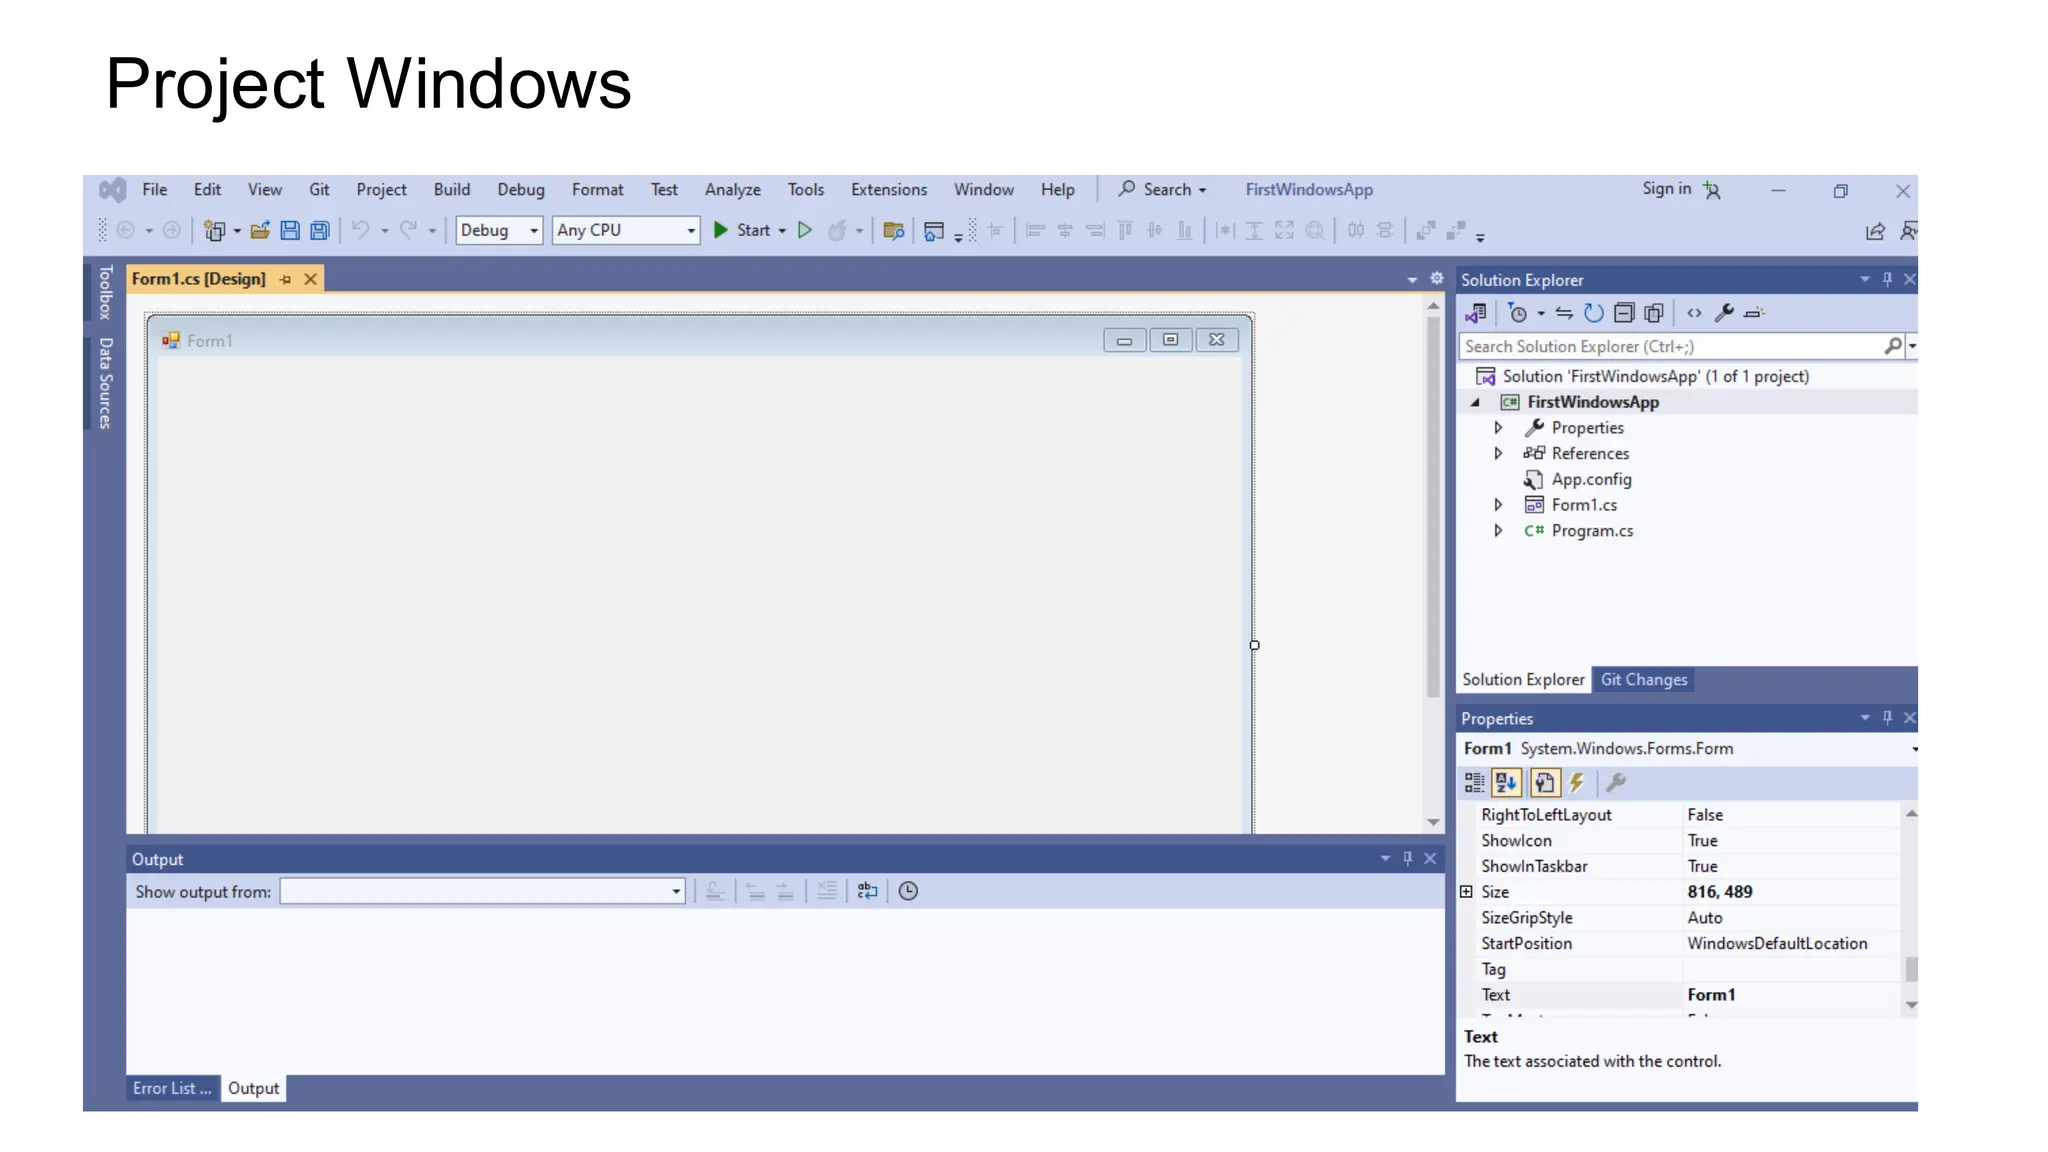Click Clear All icon in Output toolbar
This screenshot has width=2048, height=1152.
(x=827, y=891)
